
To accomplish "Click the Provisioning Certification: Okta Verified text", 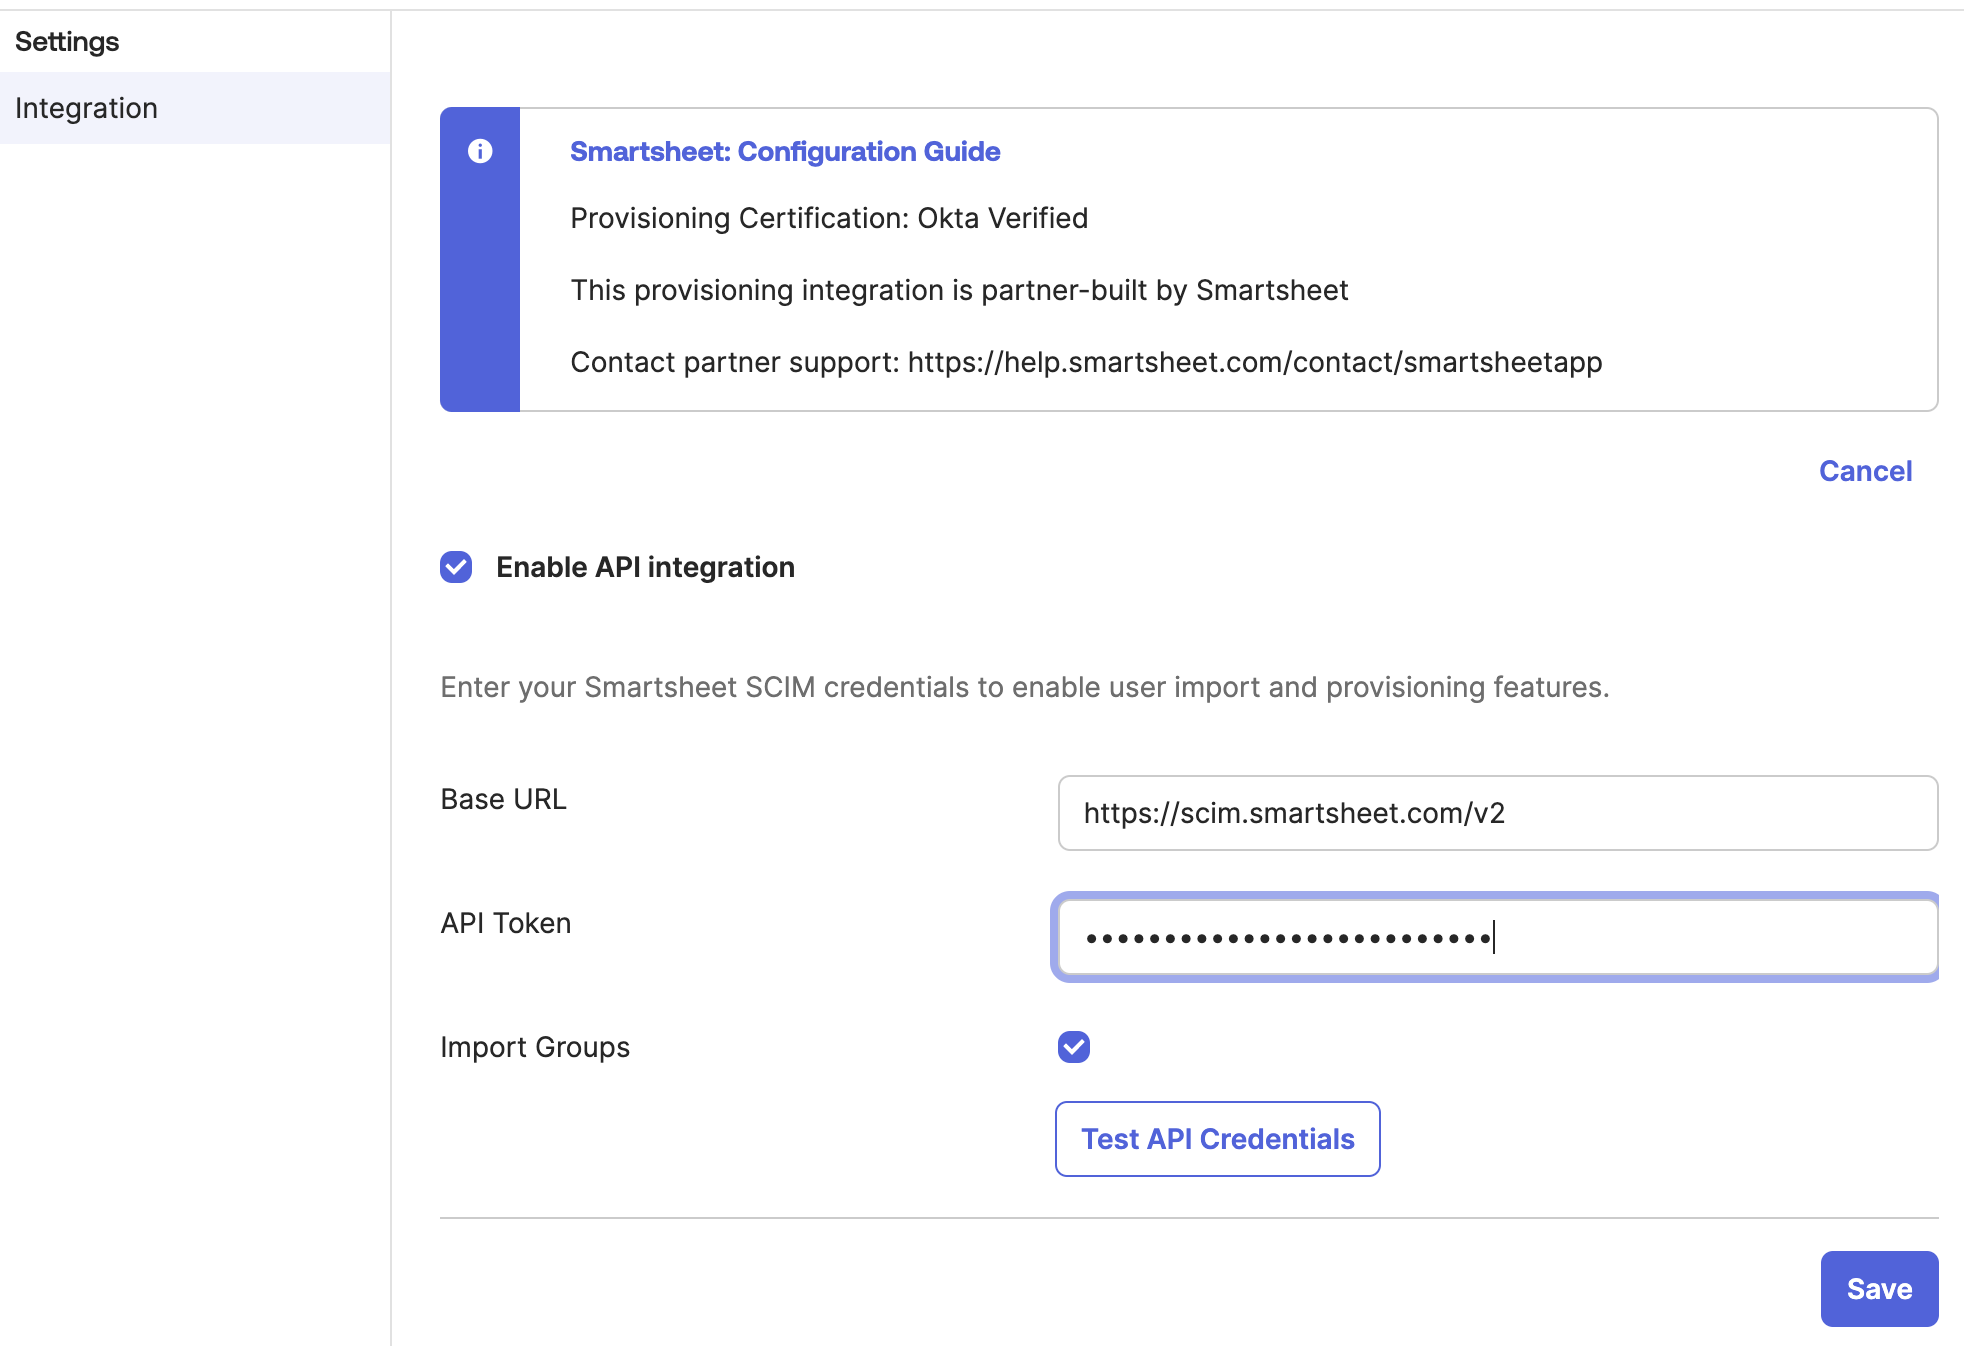I will [x=828, y=218].
